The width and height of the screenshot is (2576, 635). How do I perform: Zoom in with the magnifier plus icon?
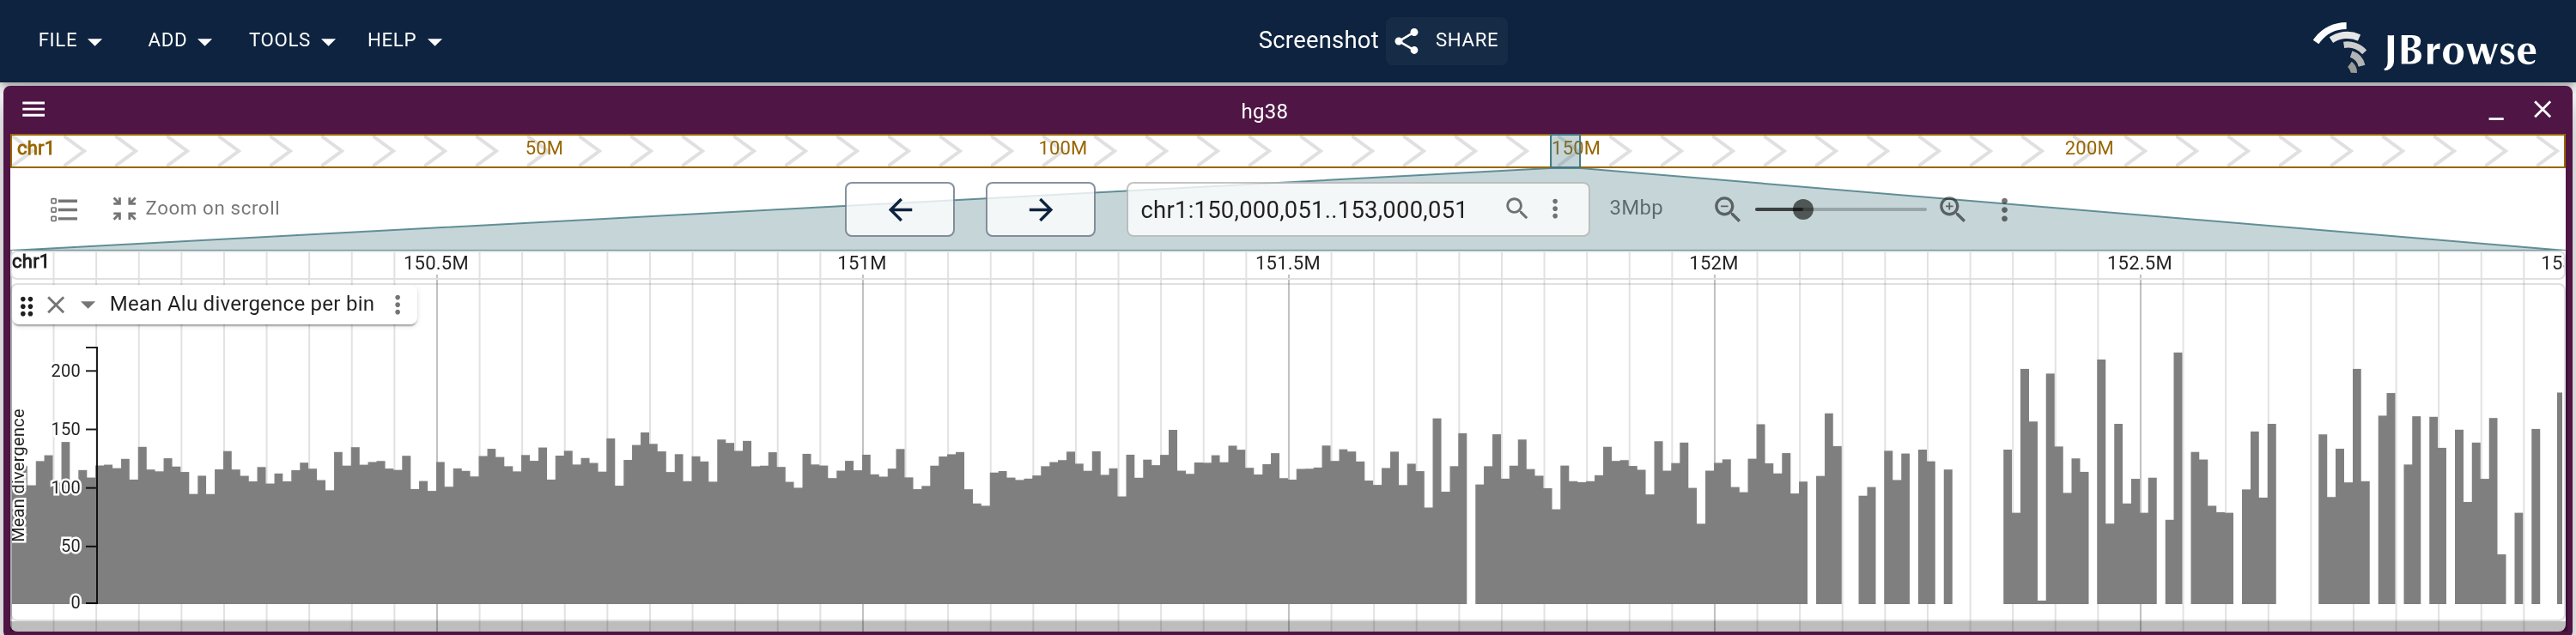point(1952,209)
